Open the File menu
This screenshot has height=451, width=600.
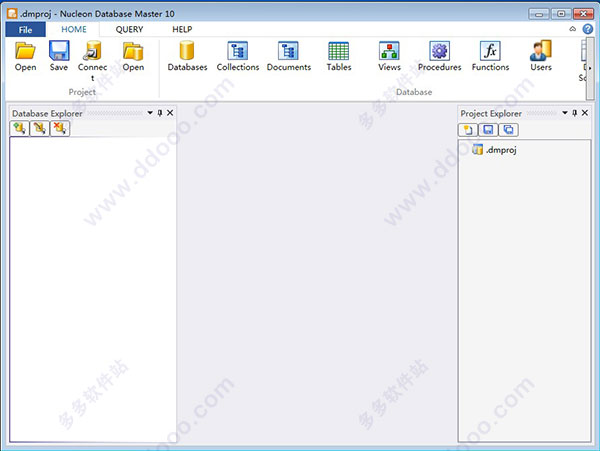pyautogui.click(x=26, y=29)
